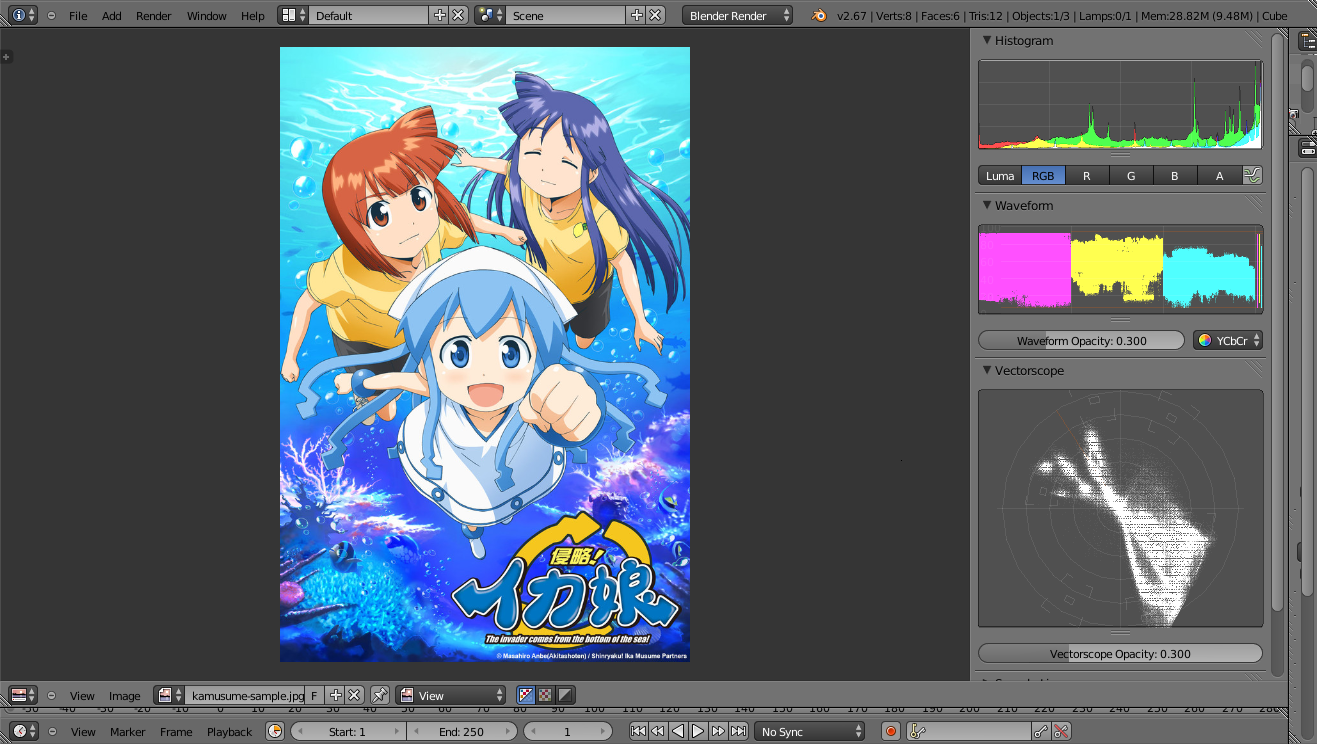Open the scene browse icon
This screenshot has height=744, width=1317.
pos(489,15)
